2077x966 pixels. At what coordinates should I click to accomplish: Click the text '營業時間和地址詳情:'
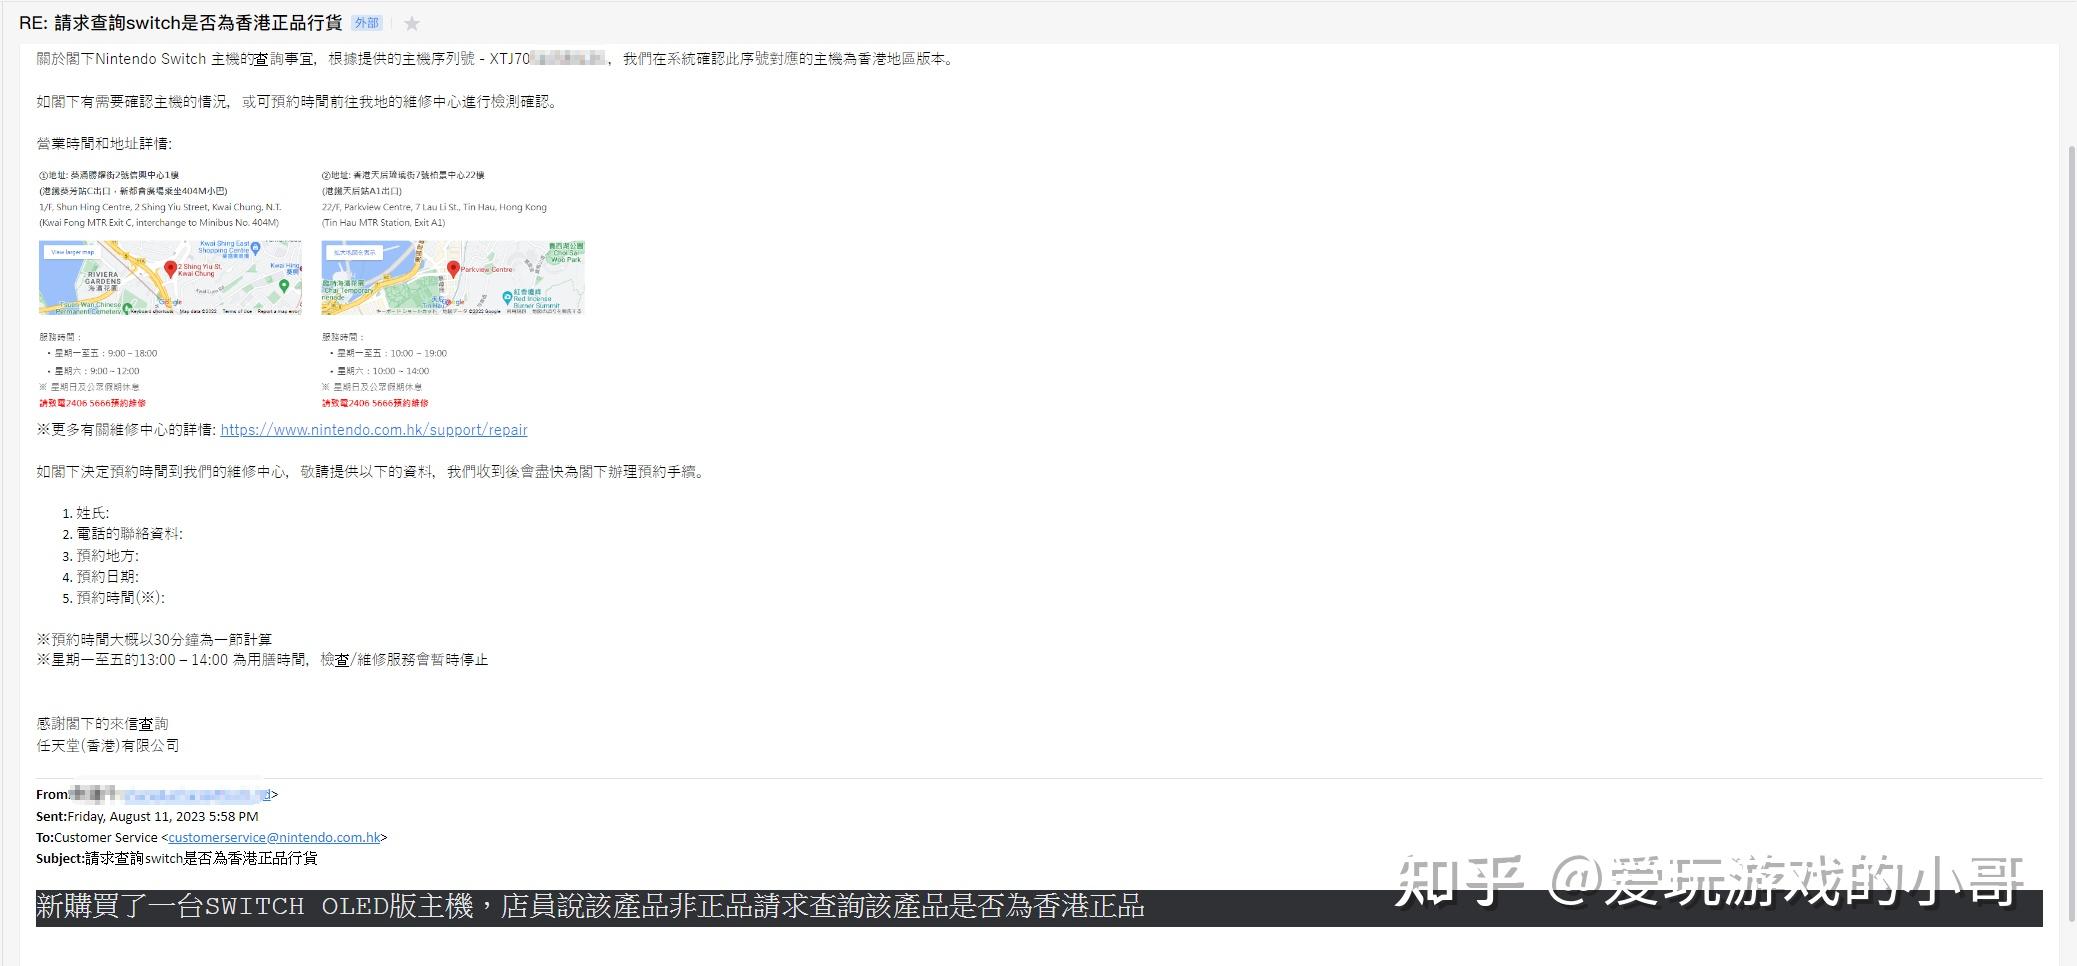(x=104, y=144)
